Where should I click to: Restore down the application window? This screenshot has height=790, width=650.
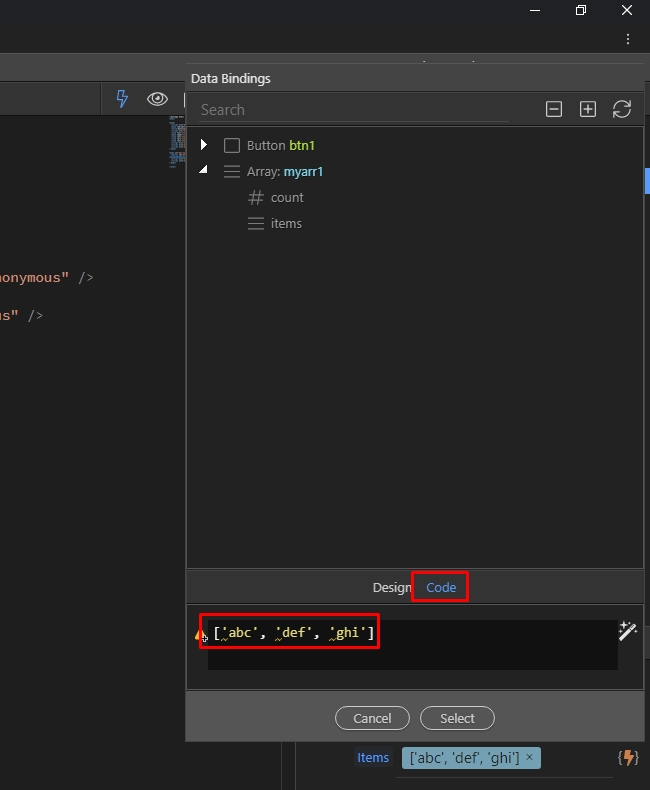point(581,10)
